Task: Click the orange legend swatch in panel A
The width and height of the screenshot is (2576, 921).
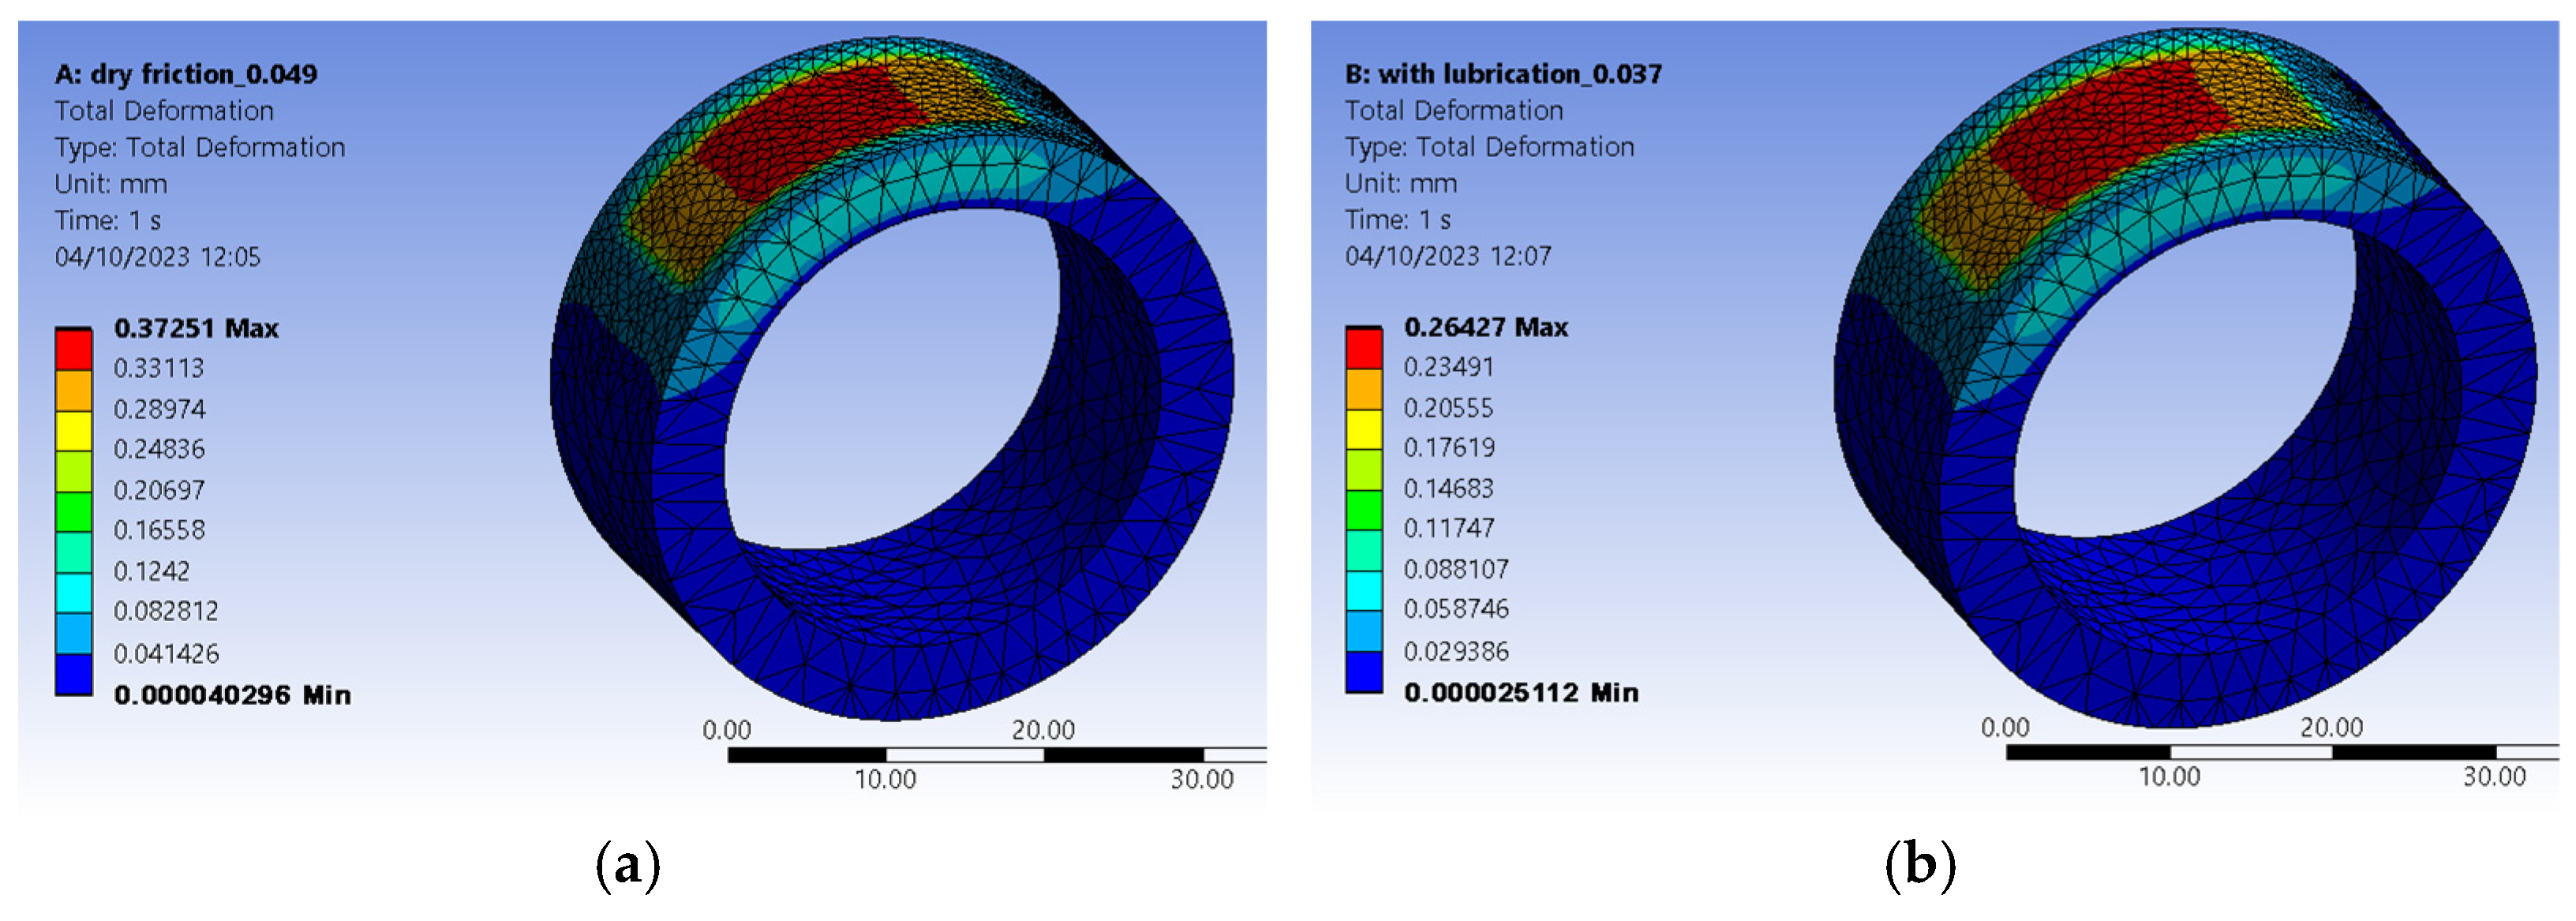Action: 73,390
